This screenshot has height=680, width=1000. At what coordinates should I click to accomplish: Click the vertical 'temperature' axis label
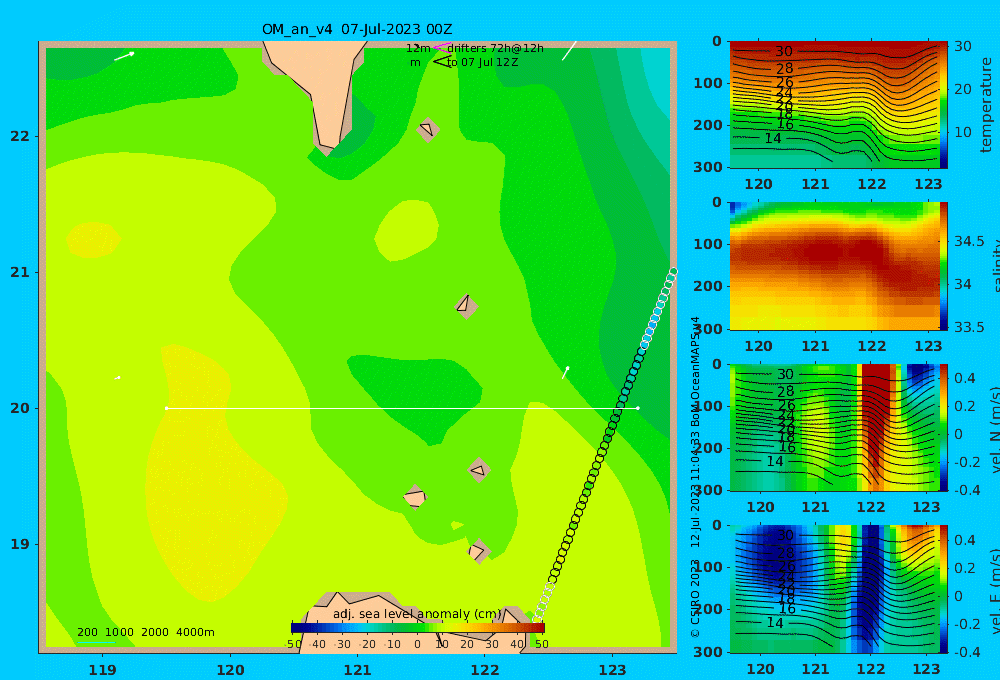tap(986, 105)
